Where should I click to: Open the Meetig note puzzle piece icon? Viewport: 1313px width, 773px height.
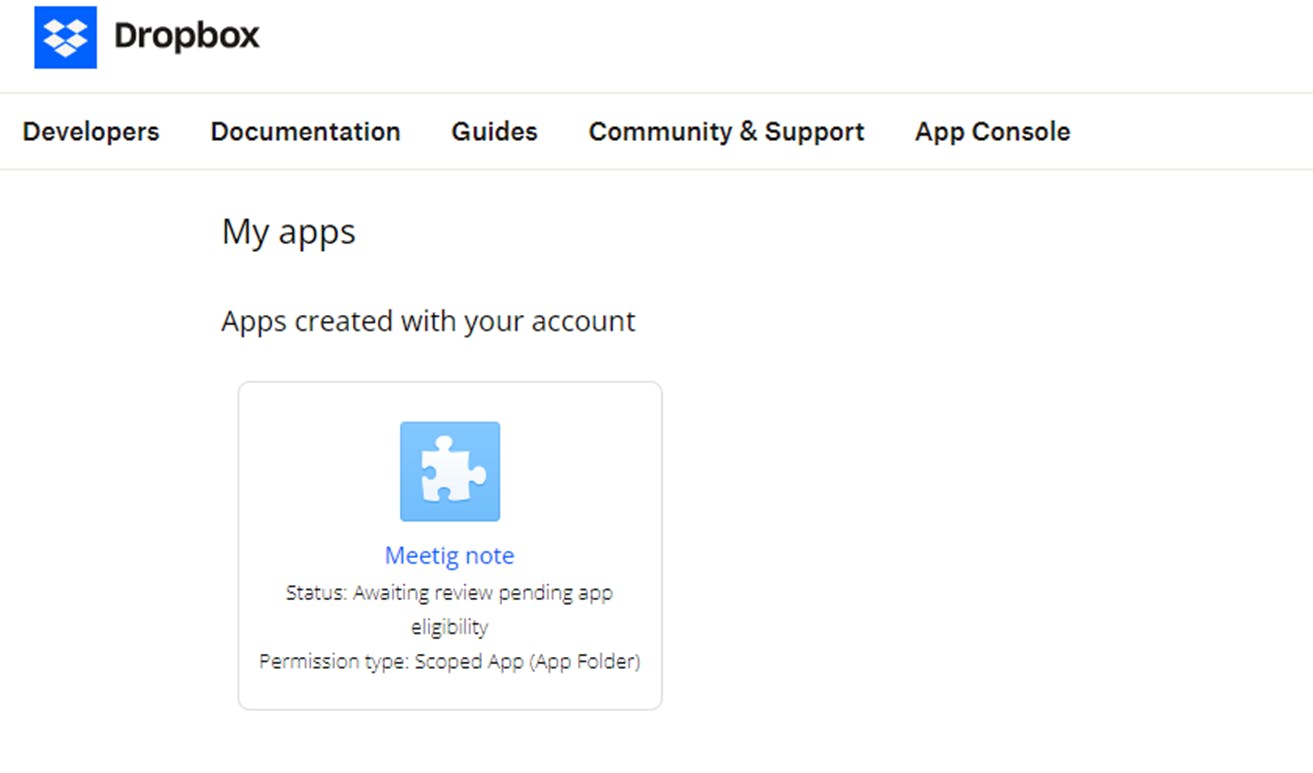[450, 471]
